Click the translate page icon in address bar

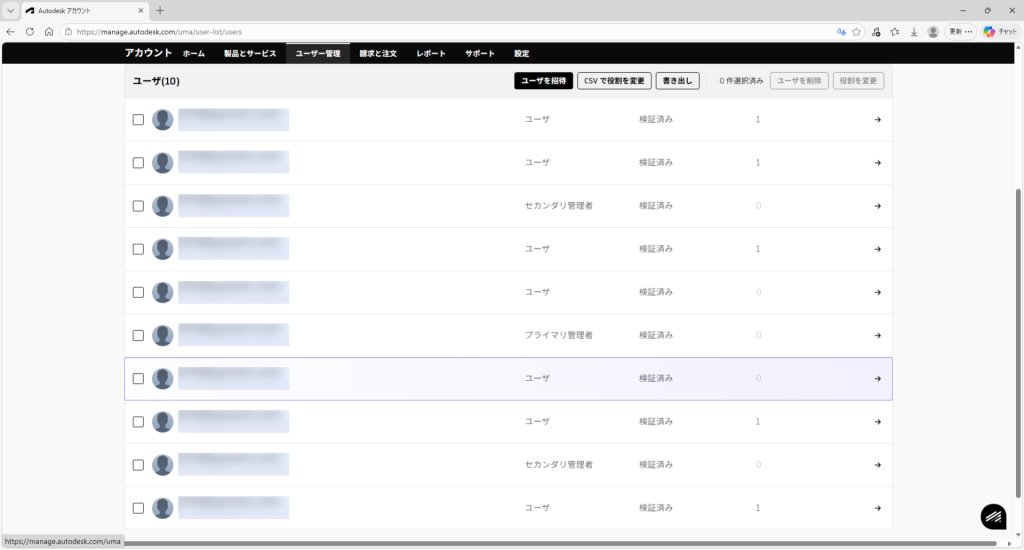(841, 31)
